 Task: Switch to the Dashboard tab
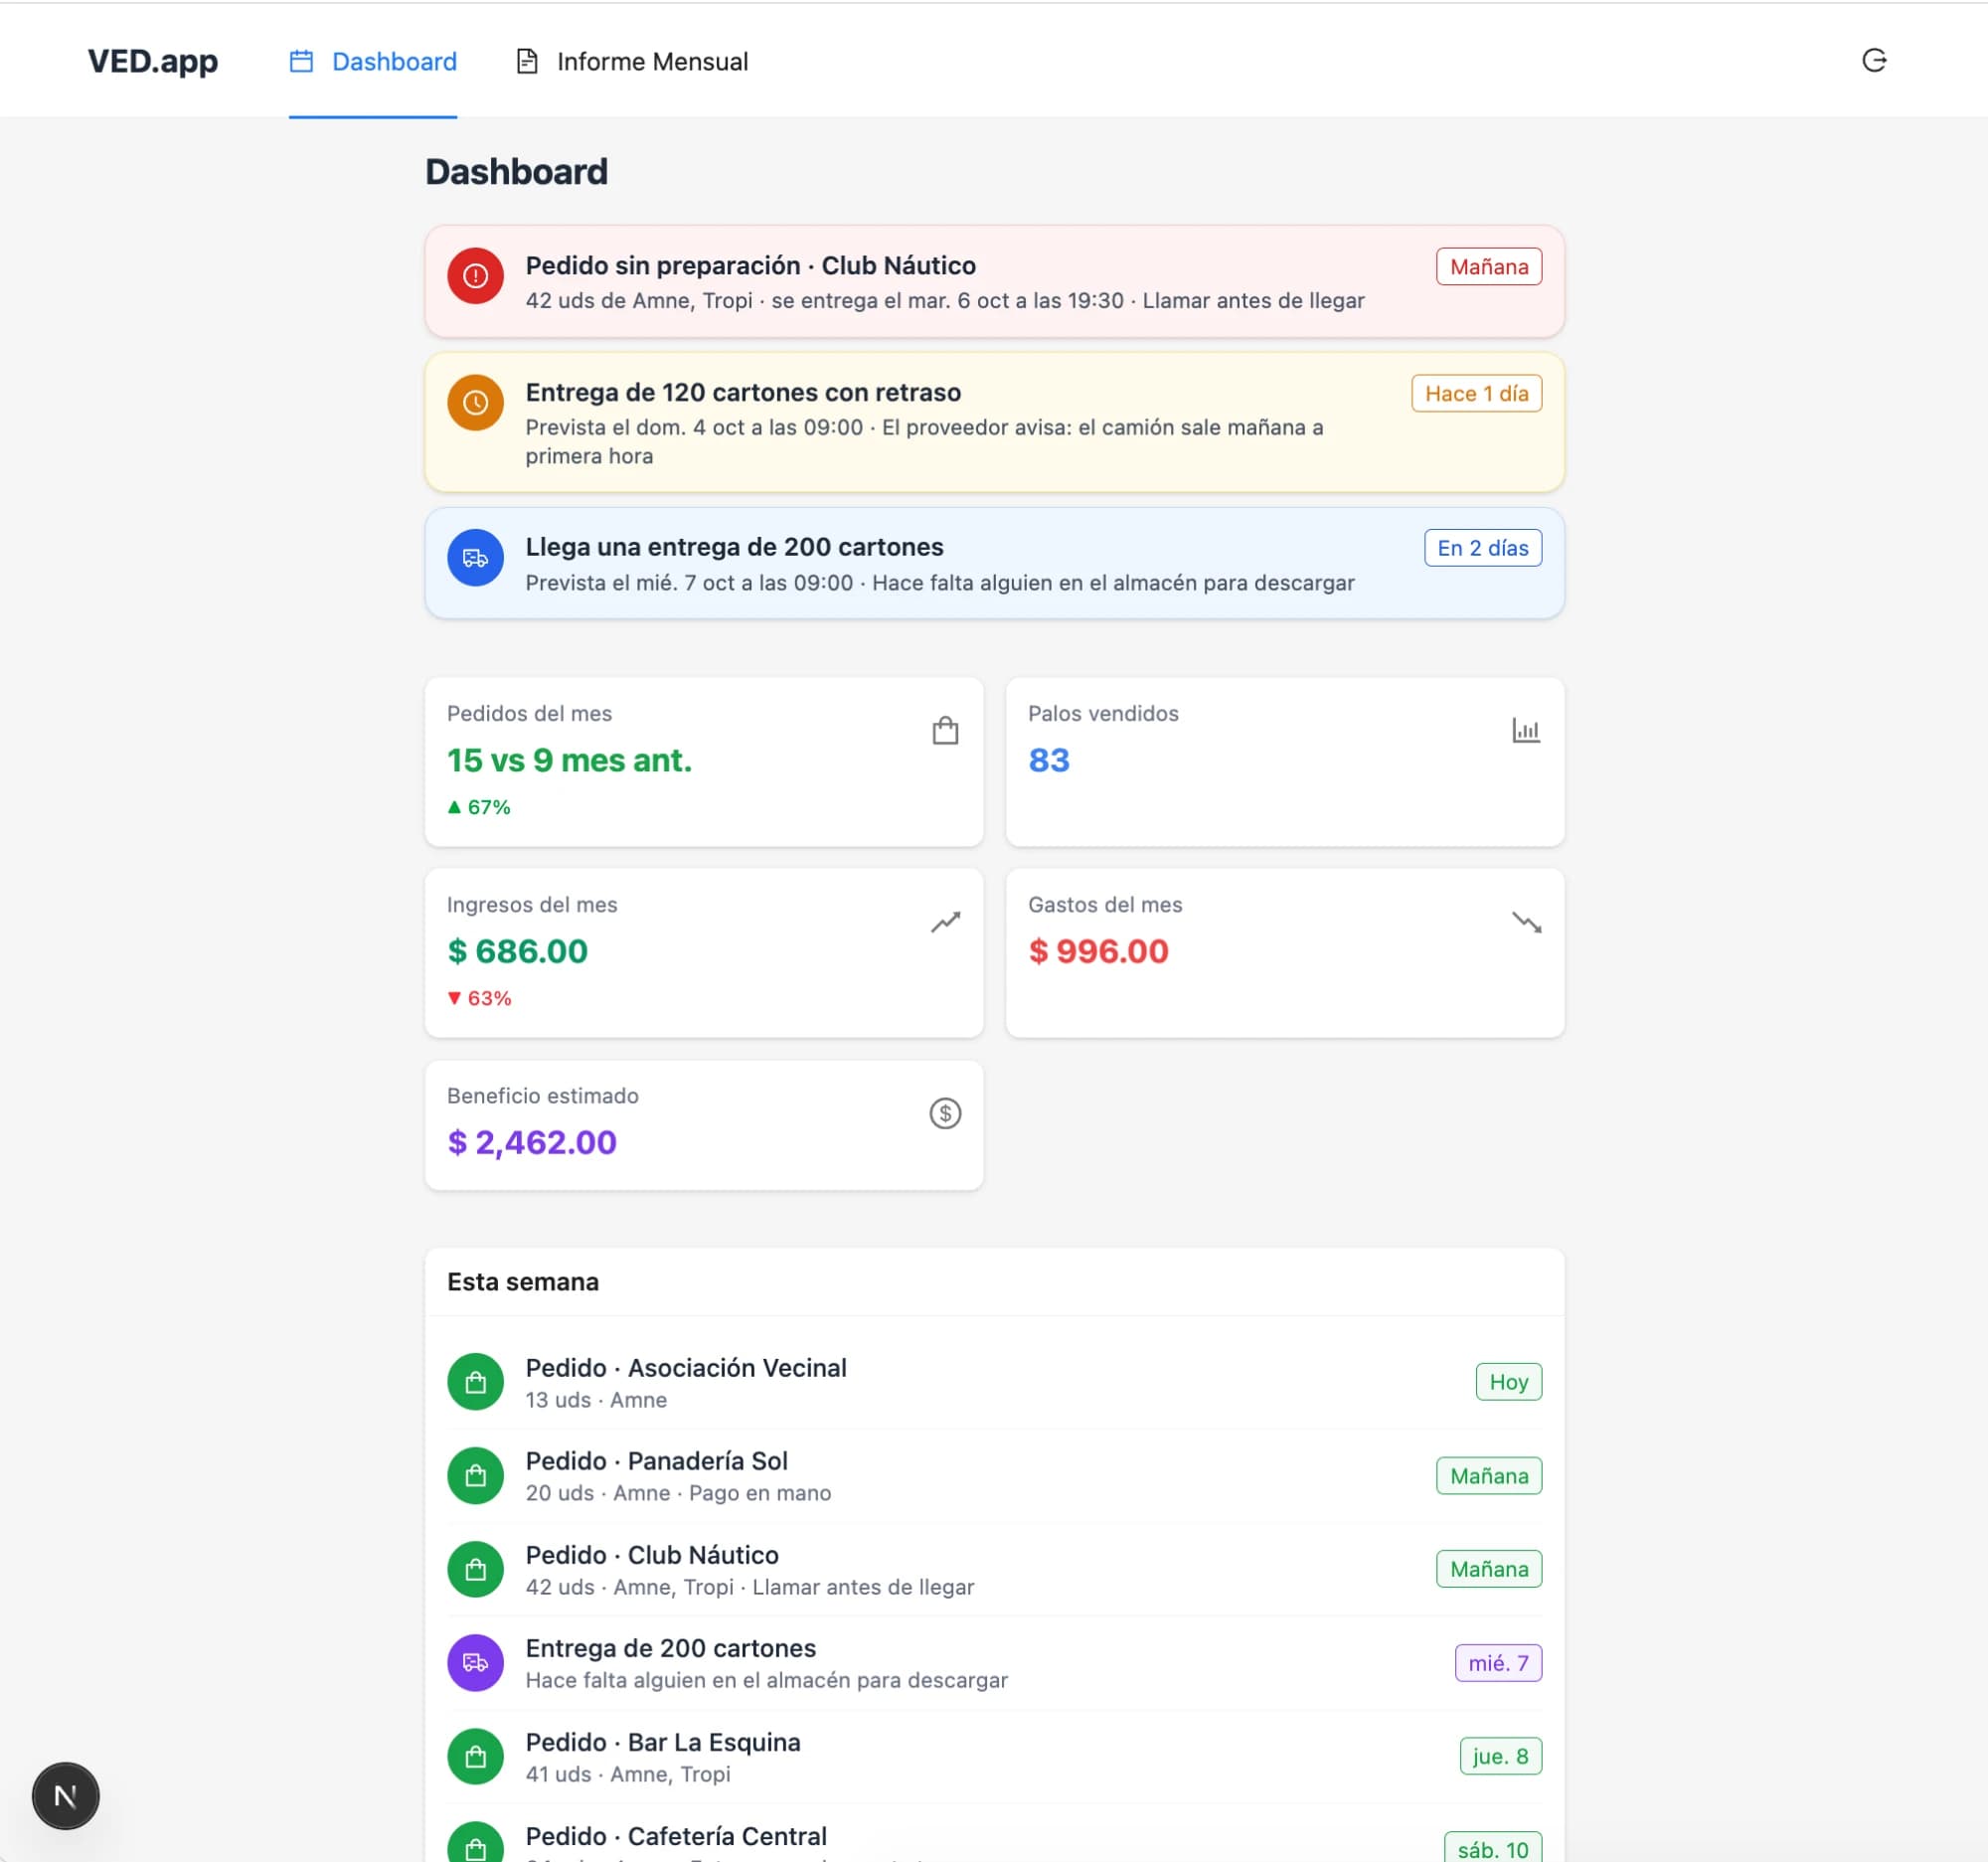pyautogui.click(x=373, y=62)
